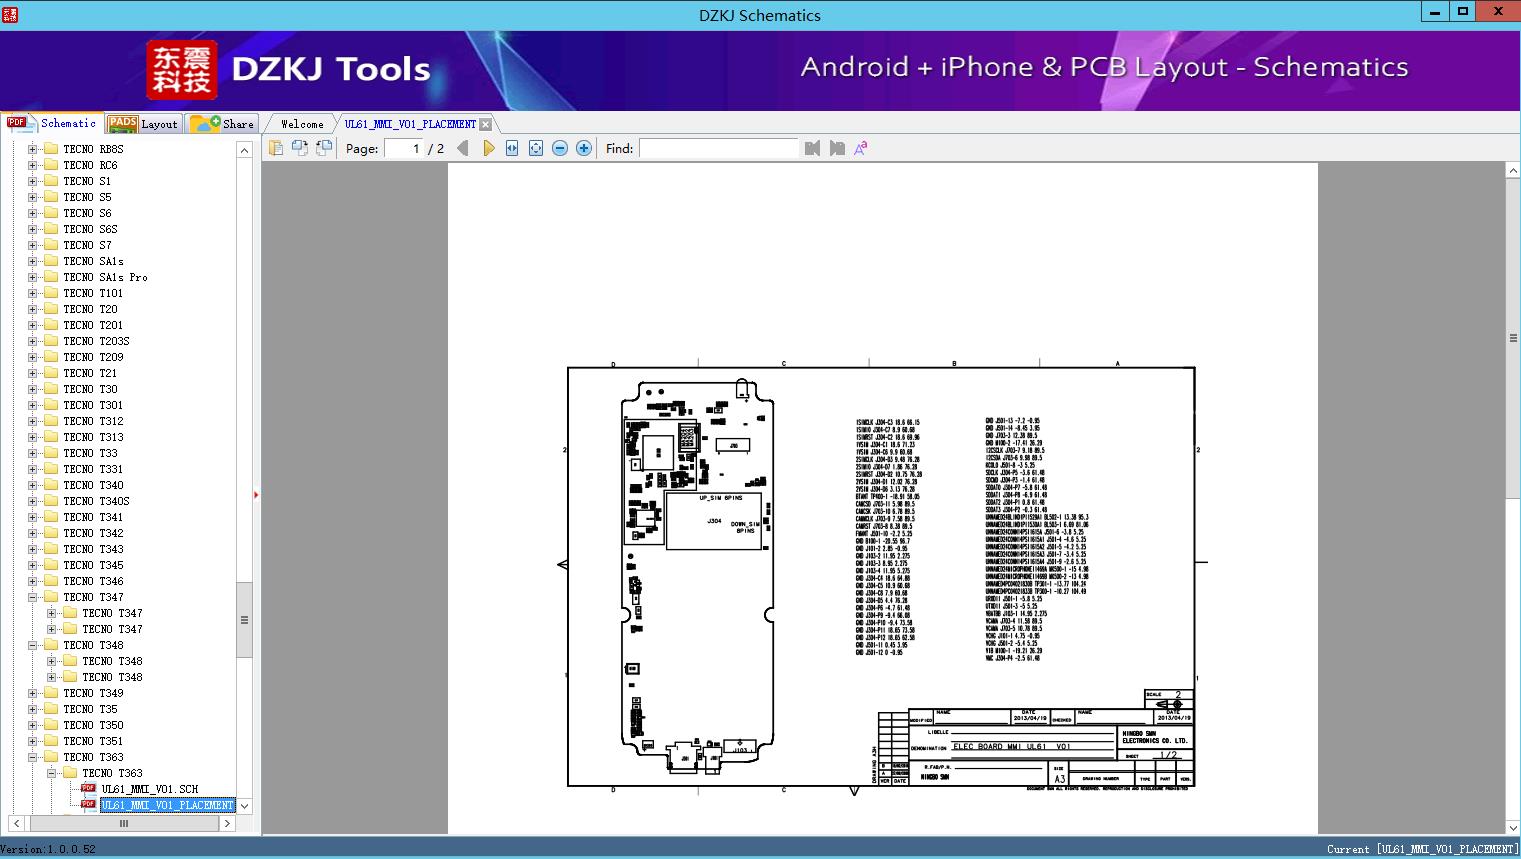Click the PDF icon of UL61_MMI_V01.SCH
The image size is (1521, 859).
click(89, 789)
